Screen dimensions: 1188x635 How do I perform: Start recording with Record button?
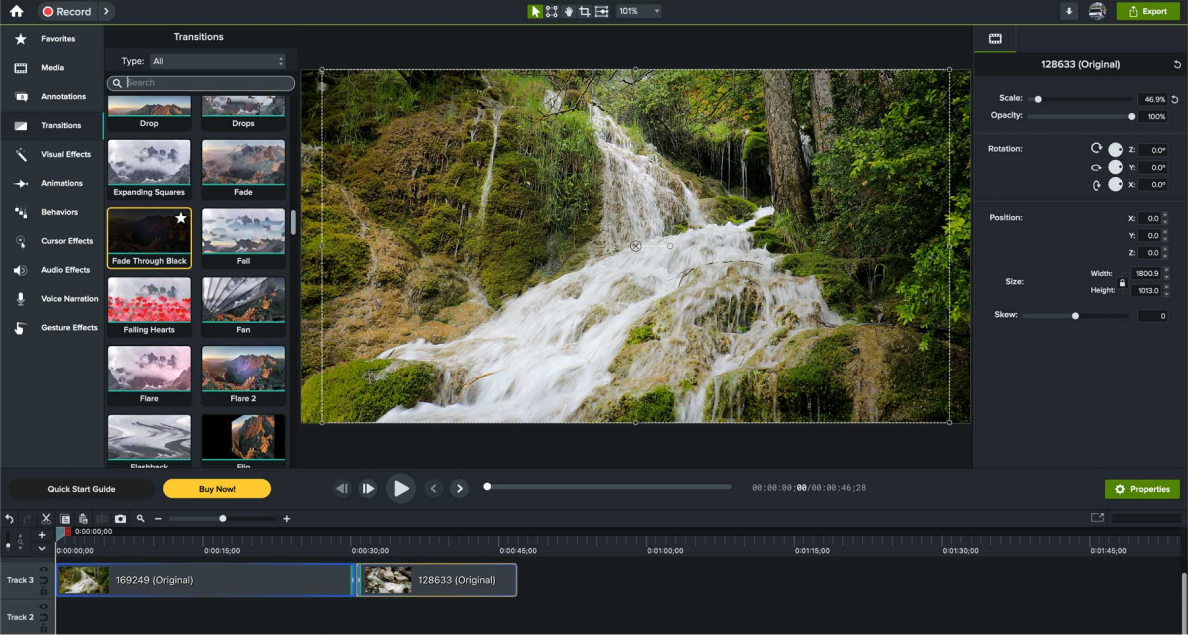67,11
